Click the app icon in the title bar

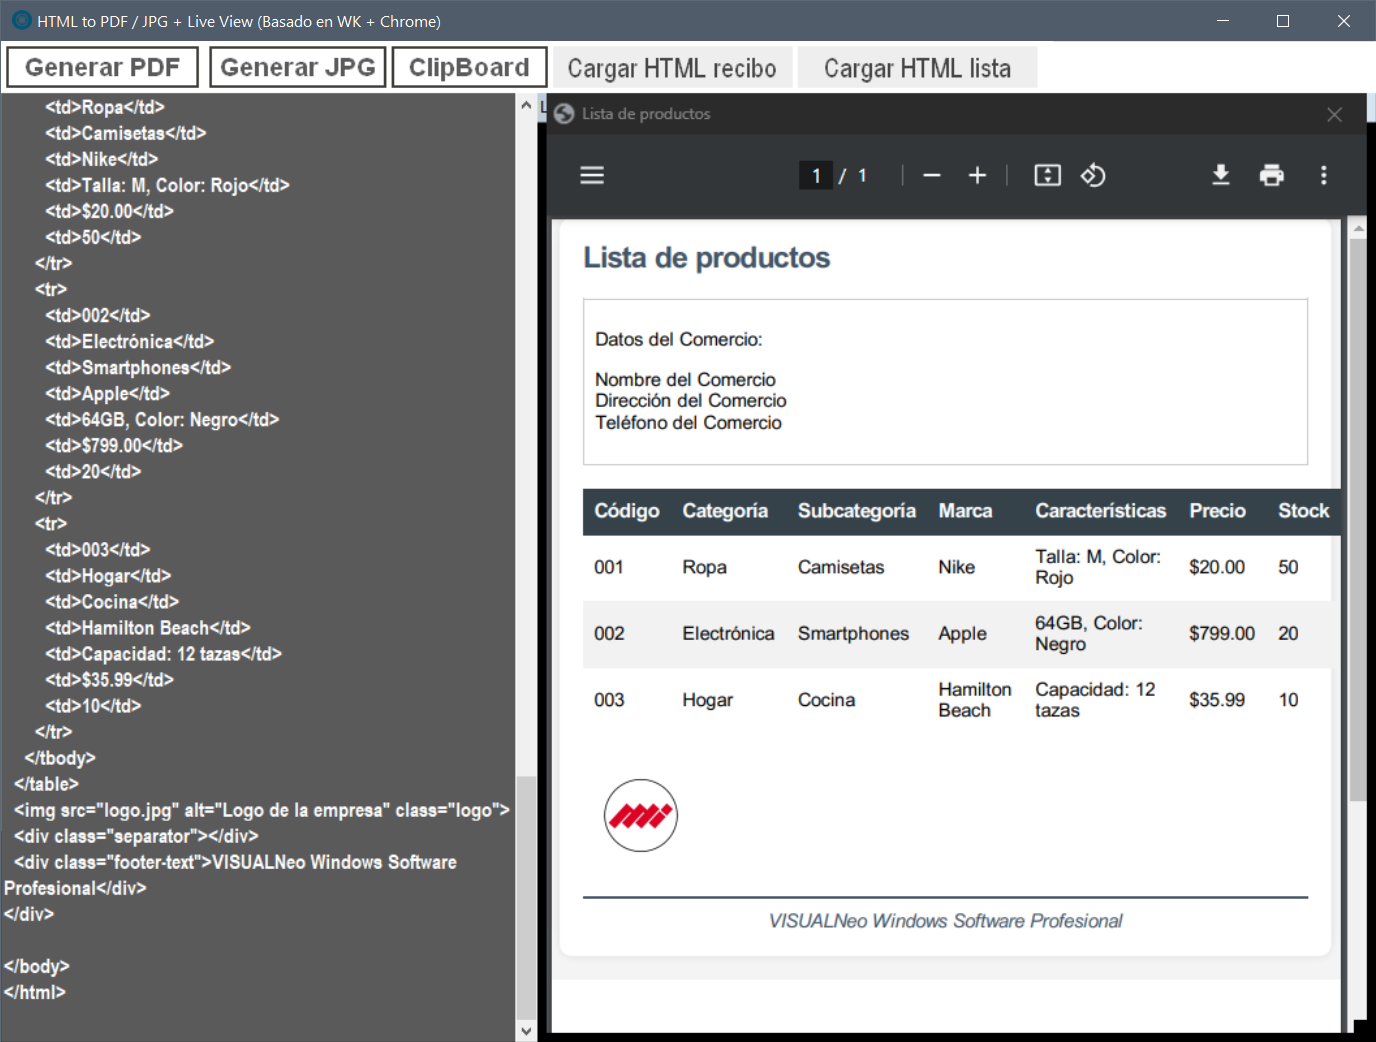[x=21, y=21]
